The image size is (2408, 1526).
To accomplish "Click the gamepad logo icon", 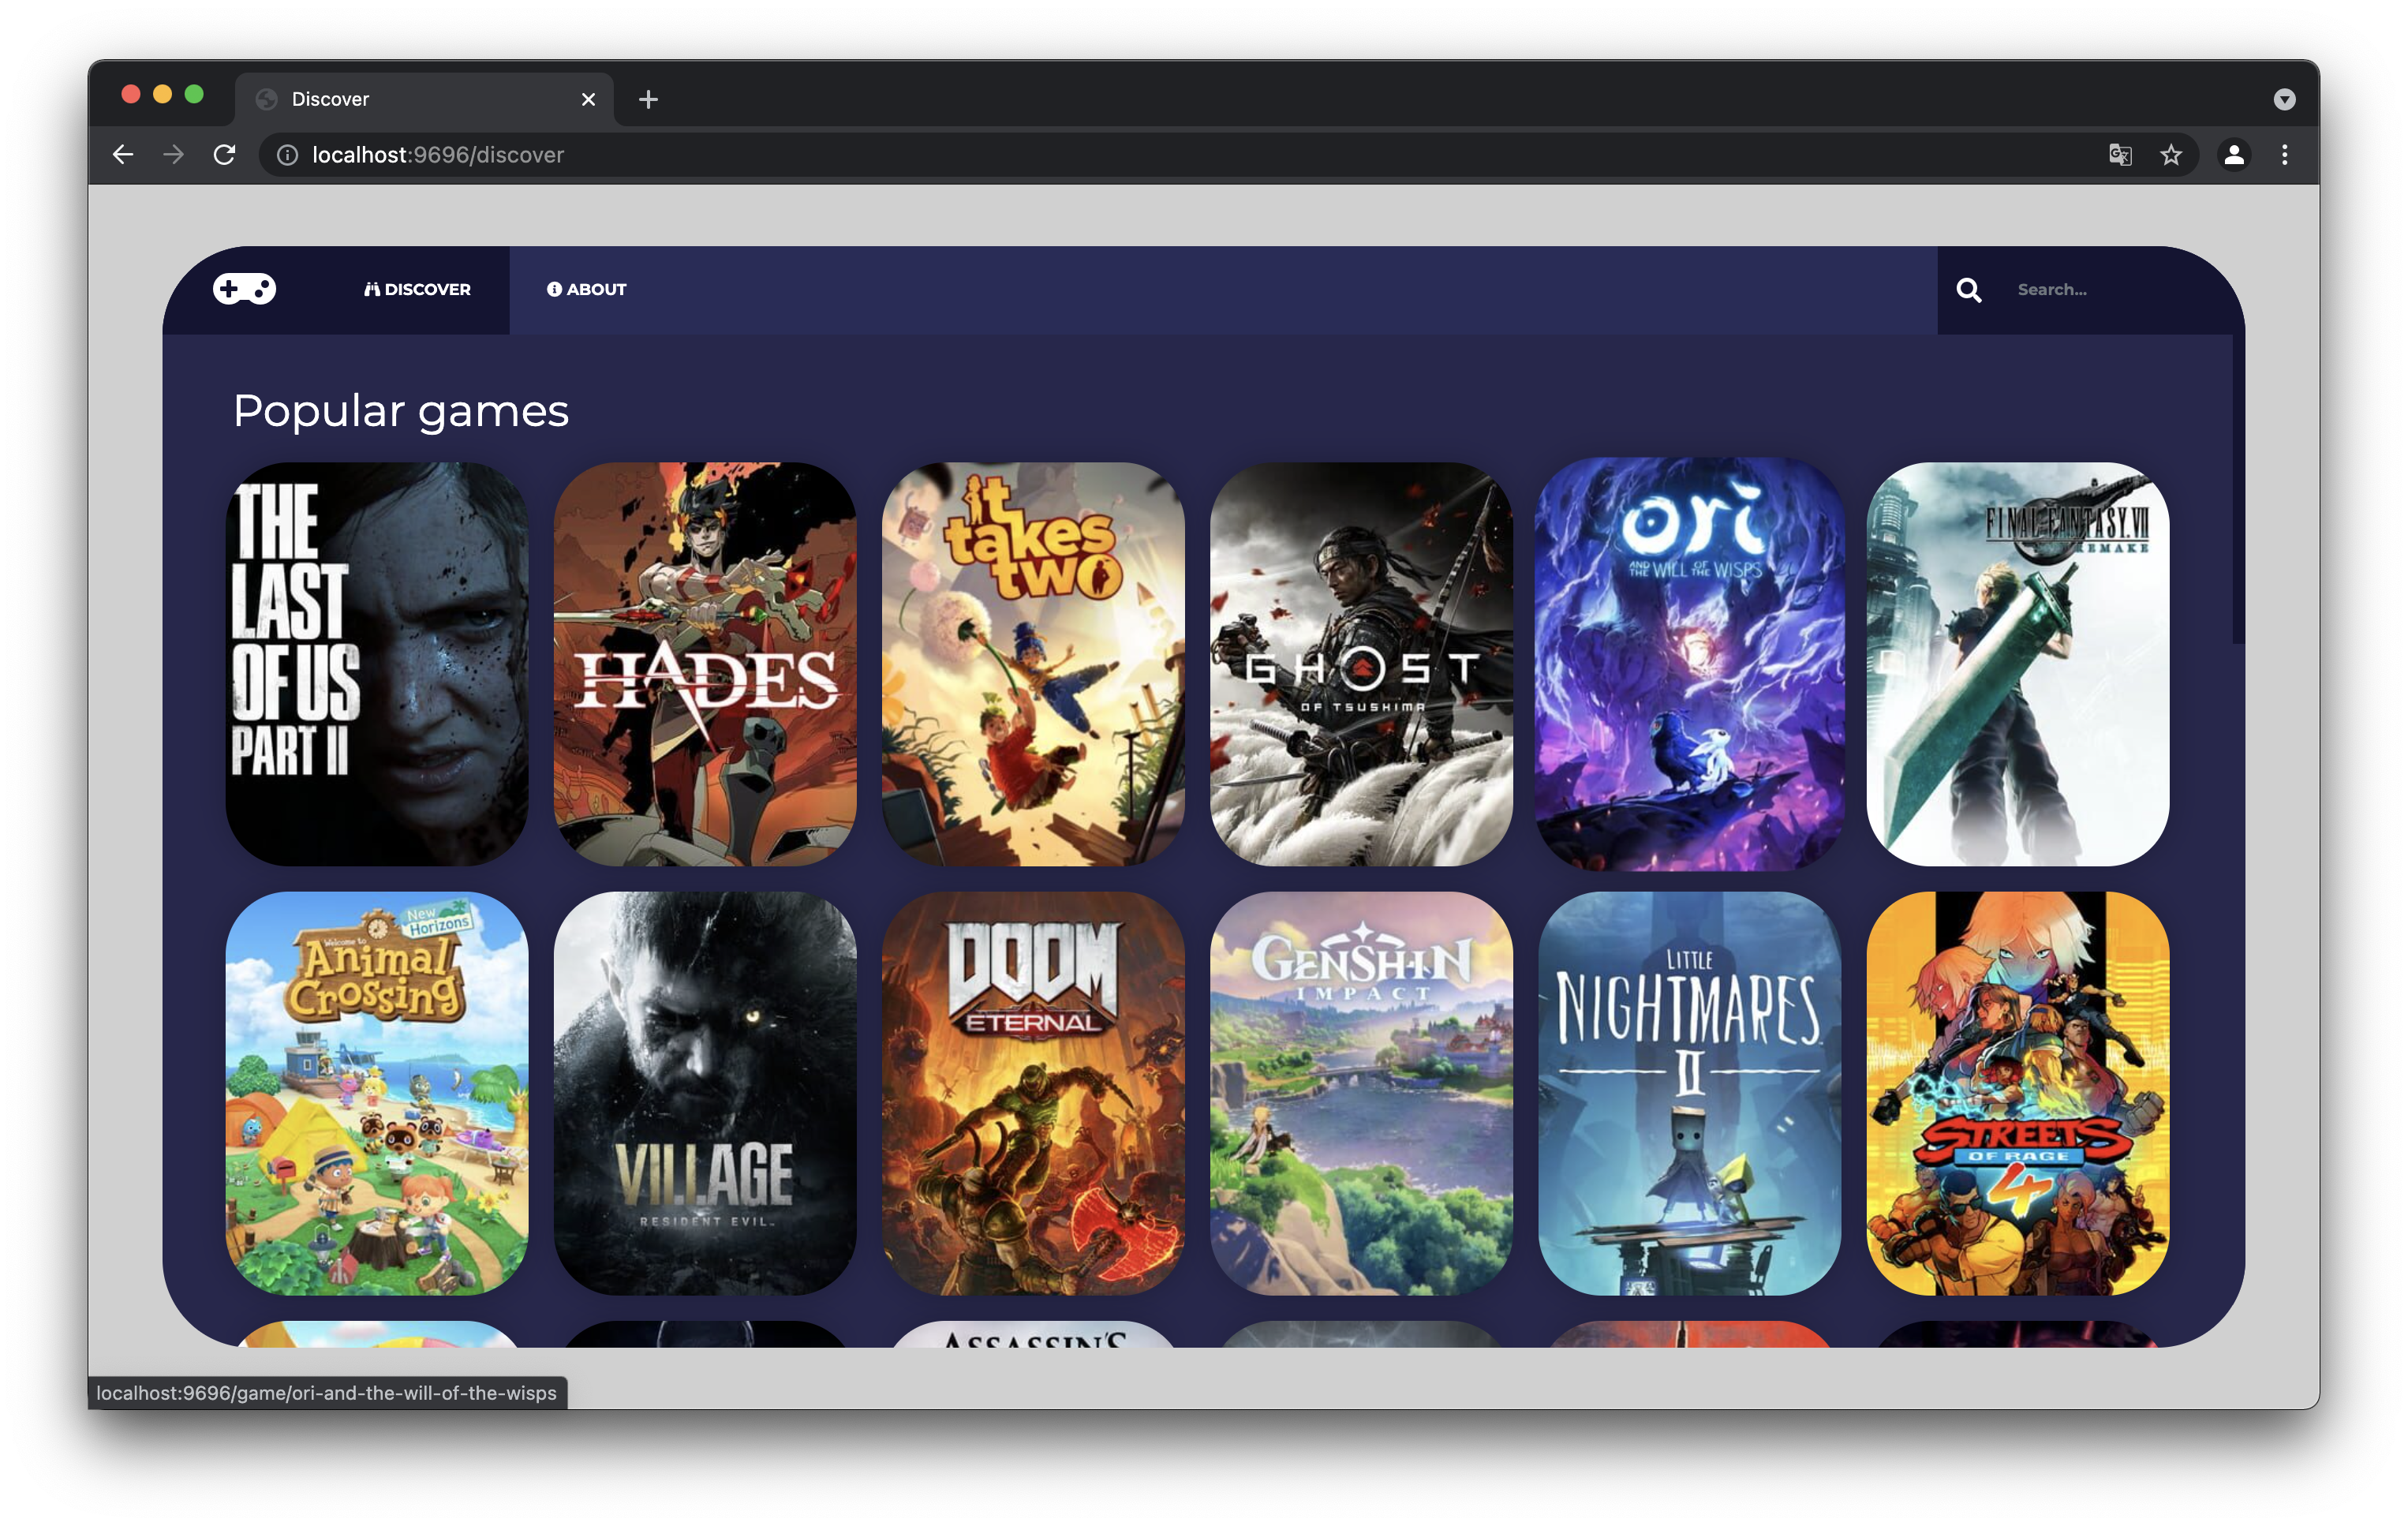I will point(244,289).
